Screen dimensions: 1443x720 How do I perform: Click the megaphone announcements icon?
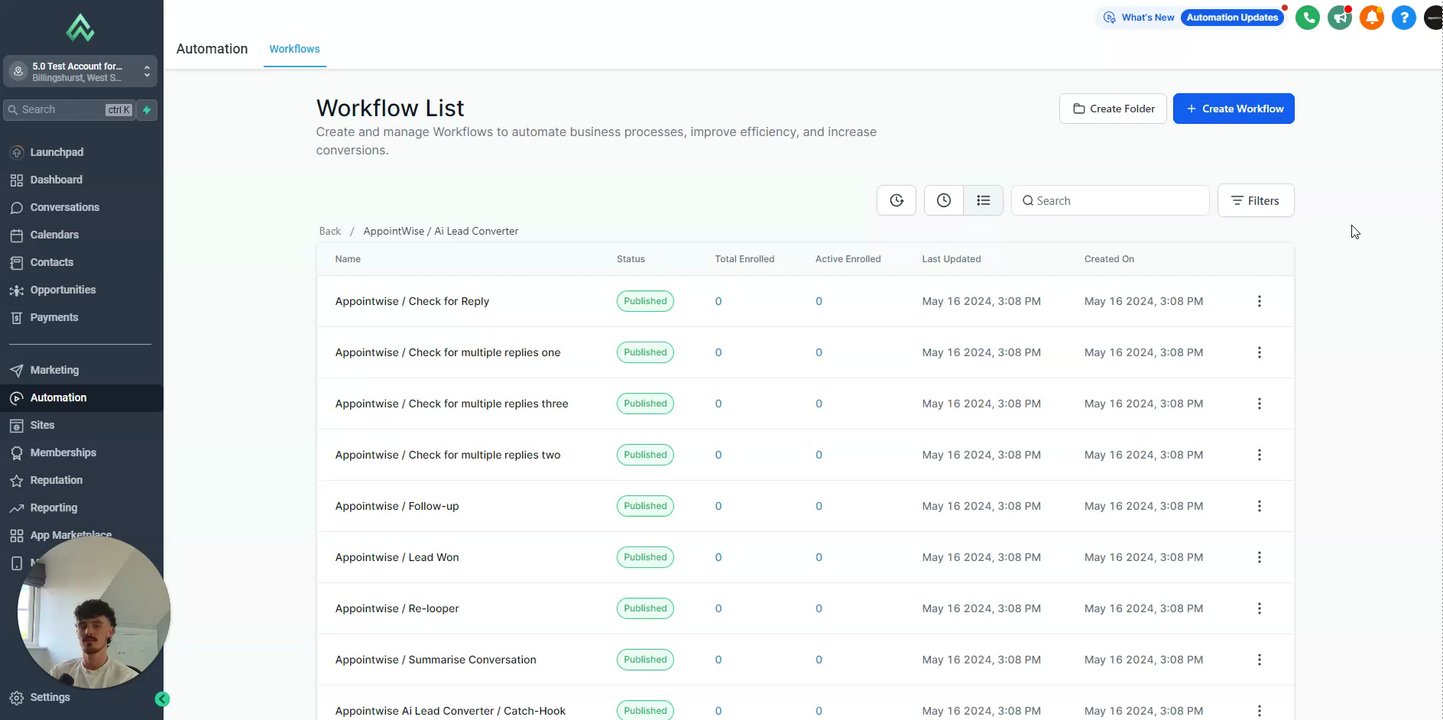(1339, 17)
